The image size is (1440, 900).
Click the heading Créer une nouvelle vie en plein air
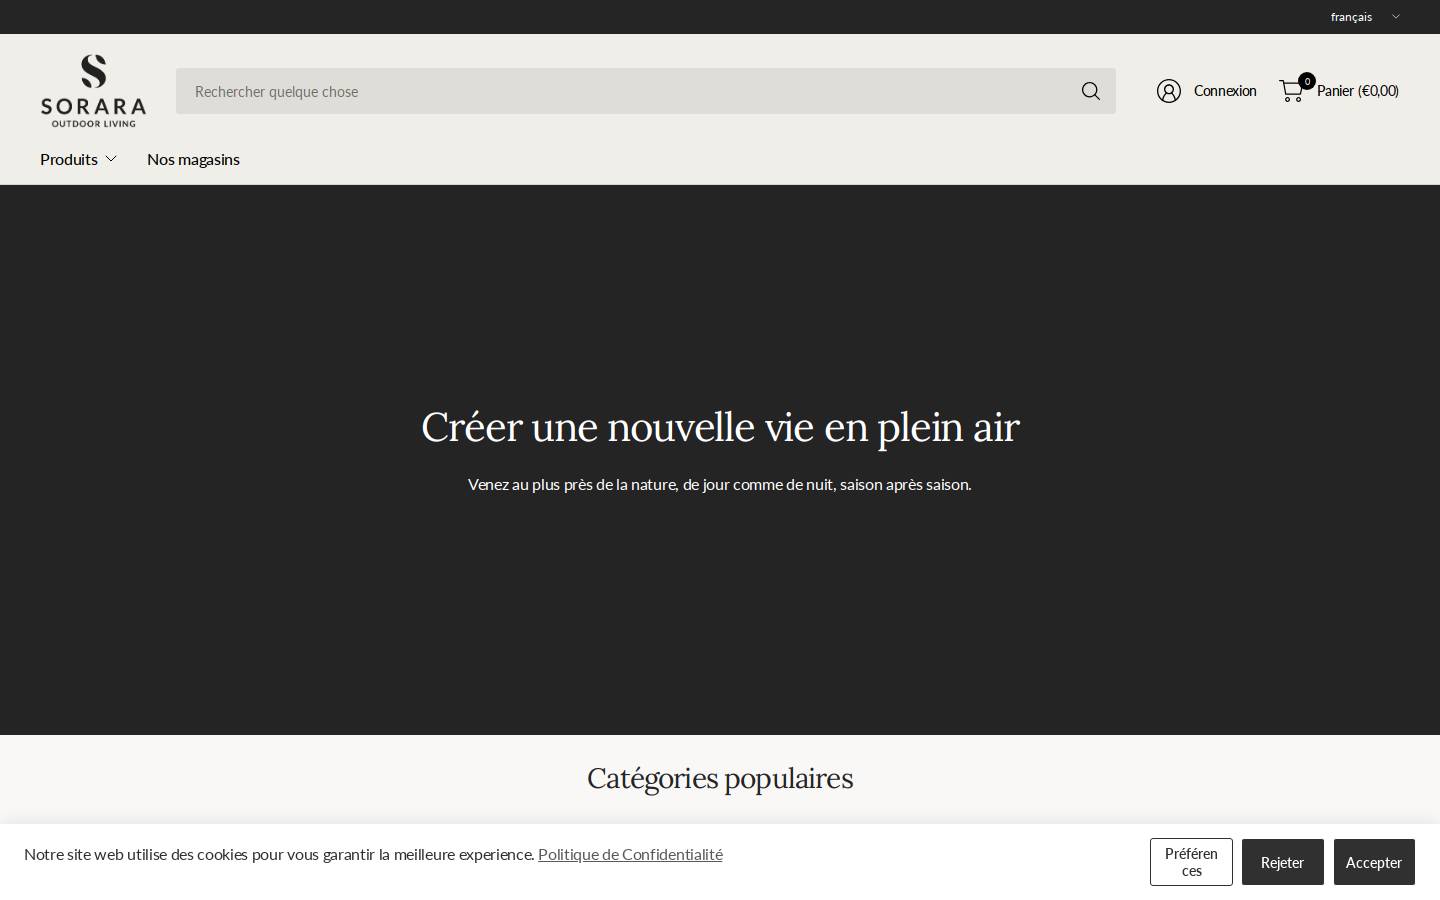tap(720, 427)
